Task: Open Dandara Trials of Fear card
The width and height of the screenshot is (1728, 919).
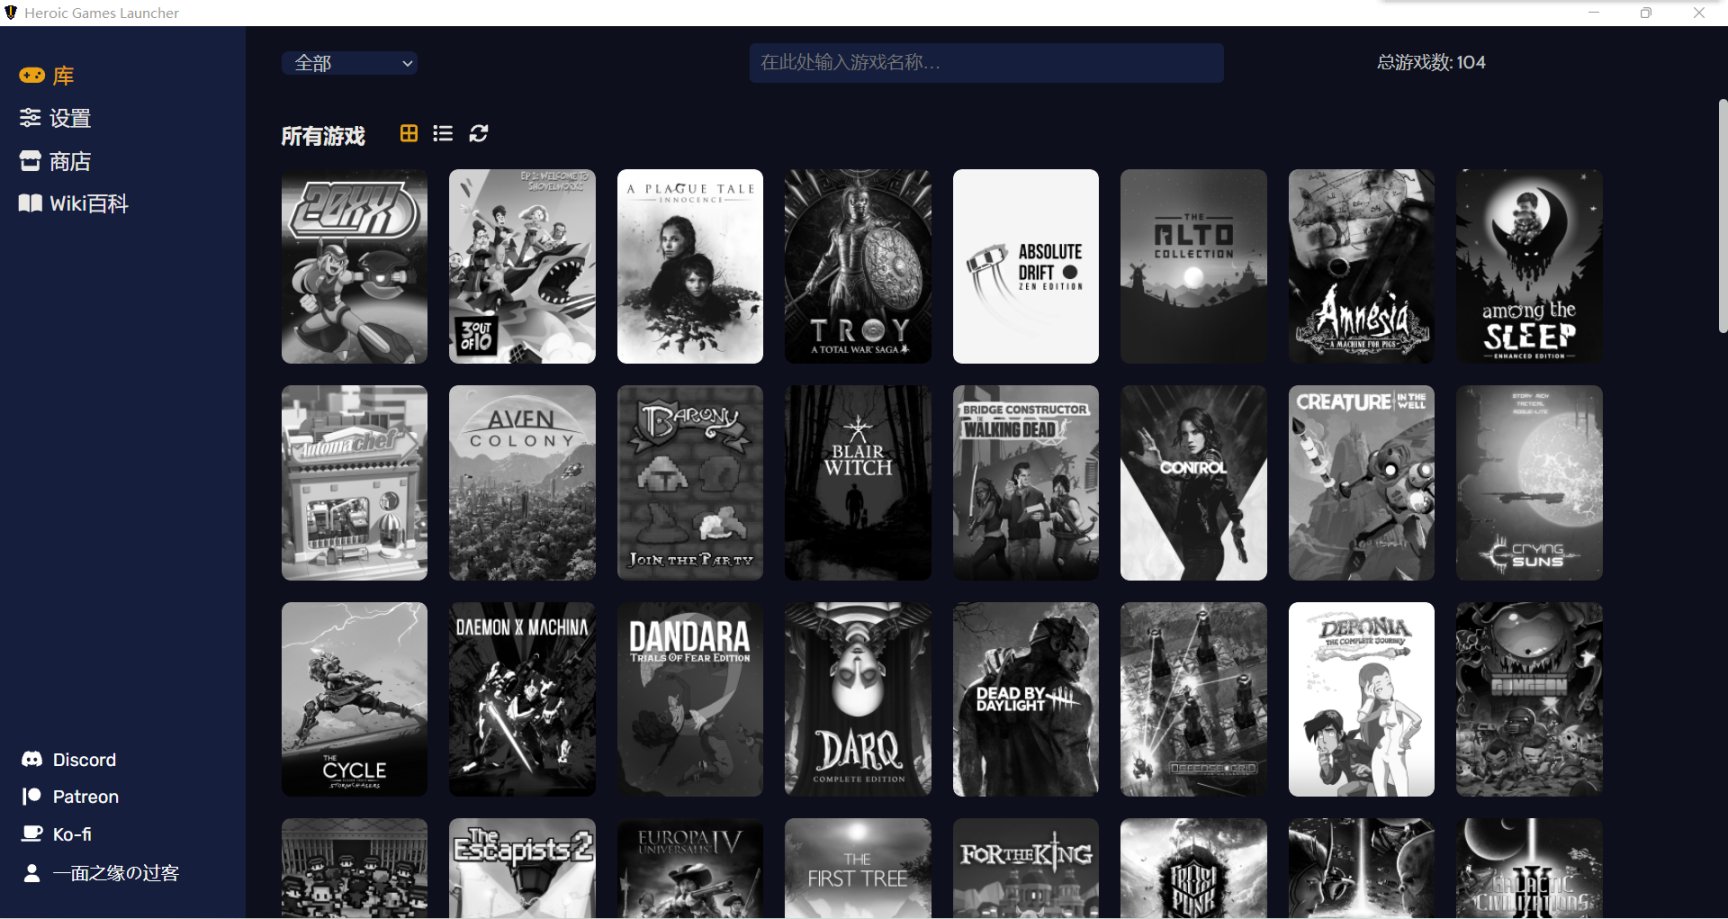Action: tap(690, 699)
